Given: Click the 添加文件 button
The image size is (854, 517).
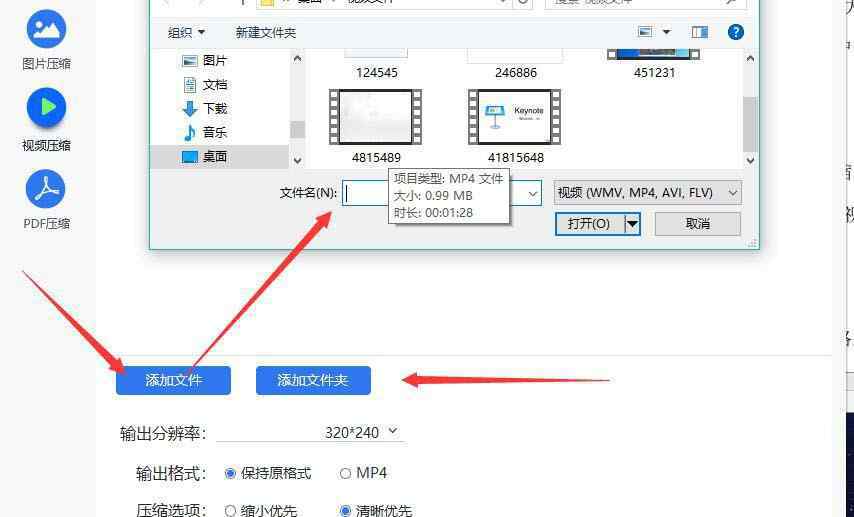Looking at the screenshot, I should tap(173, 380).
